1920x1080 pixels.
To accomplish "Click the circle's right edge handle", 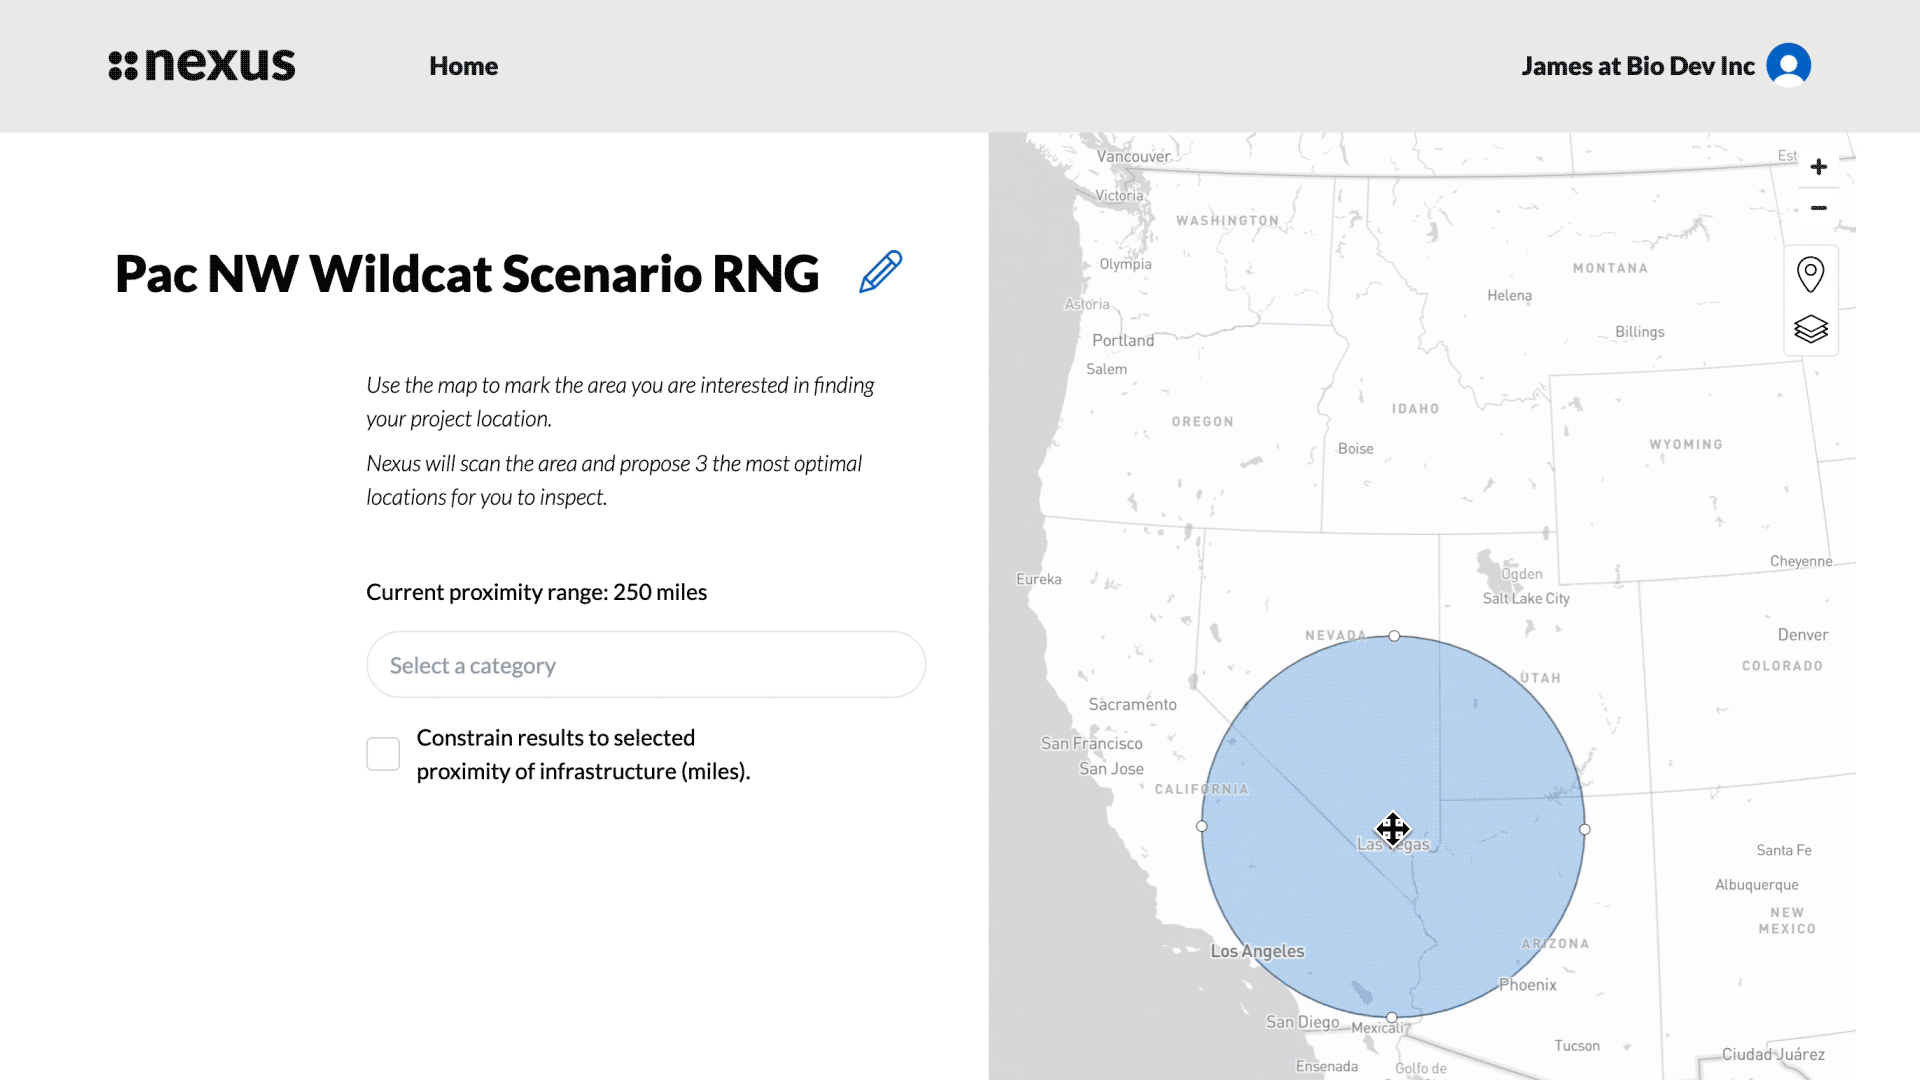I will (x=1584, y=829).
